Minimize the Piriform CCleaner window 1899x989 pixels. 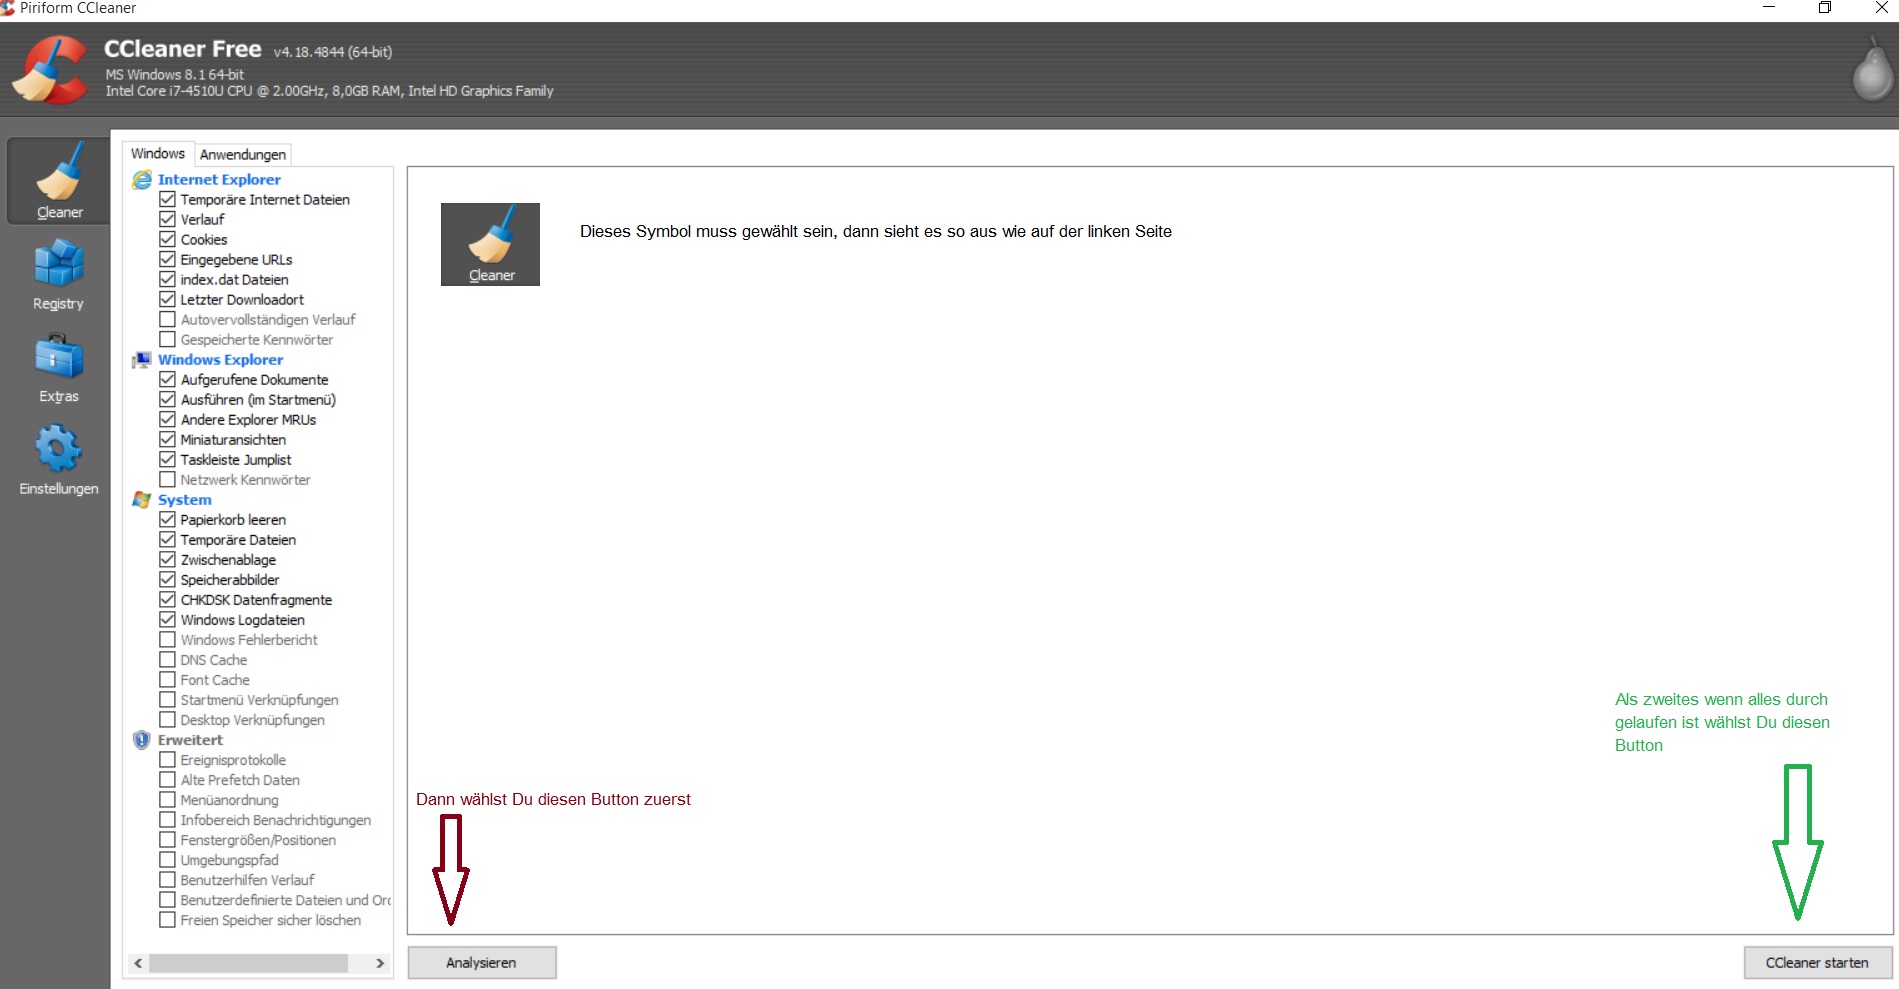1769,8
